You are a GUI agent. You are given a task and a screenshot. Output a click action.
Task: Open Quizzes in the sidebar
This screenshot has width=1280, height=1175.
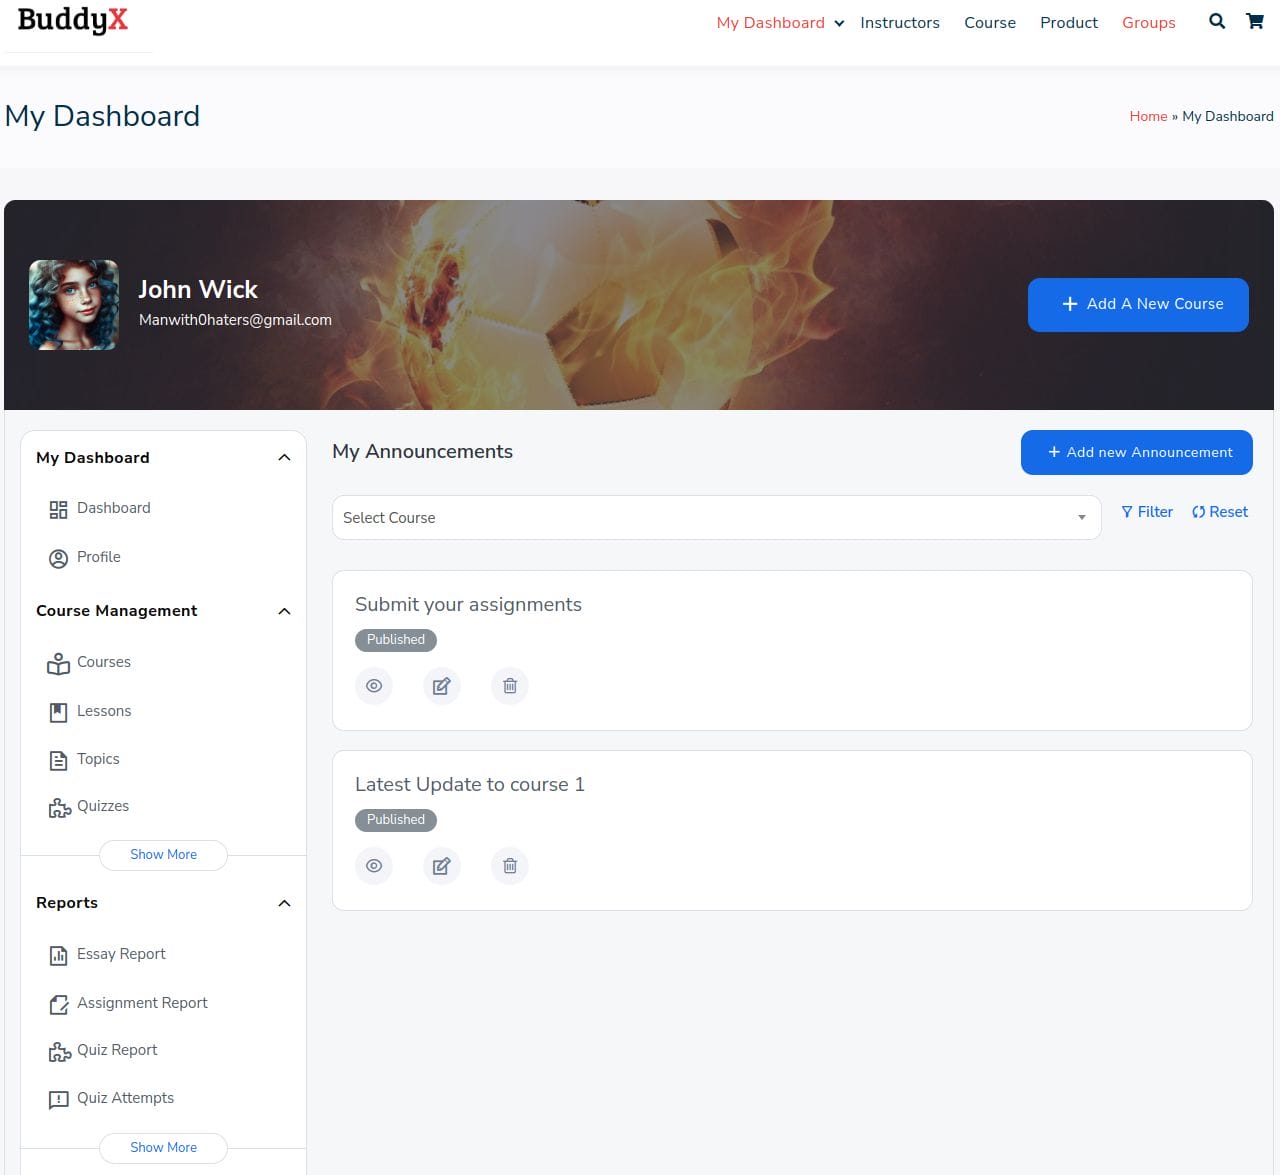(x=102, y=807)
